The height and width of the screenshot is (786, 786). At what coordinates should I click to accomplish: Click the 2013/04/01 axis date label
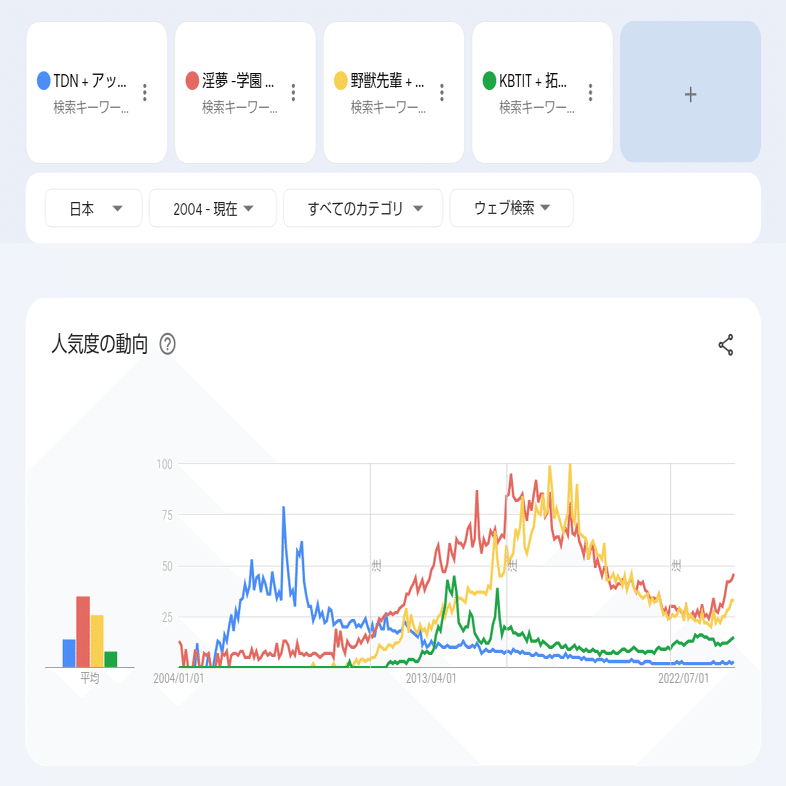point(431,678)
